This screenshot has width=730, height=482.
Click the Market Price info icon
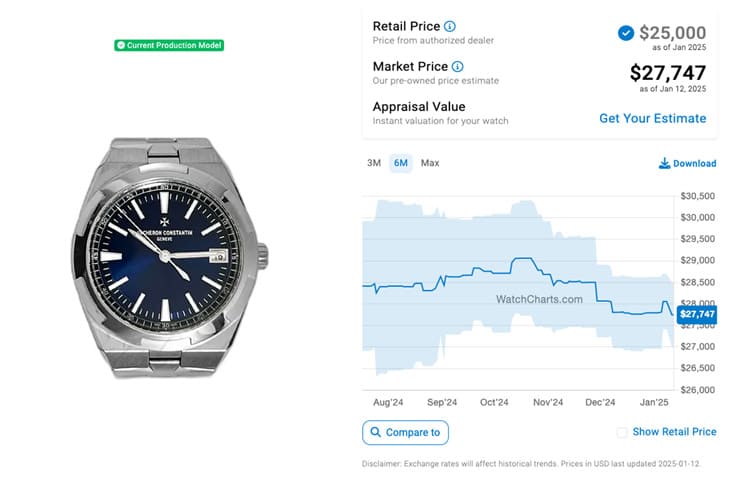click(458, 67)
